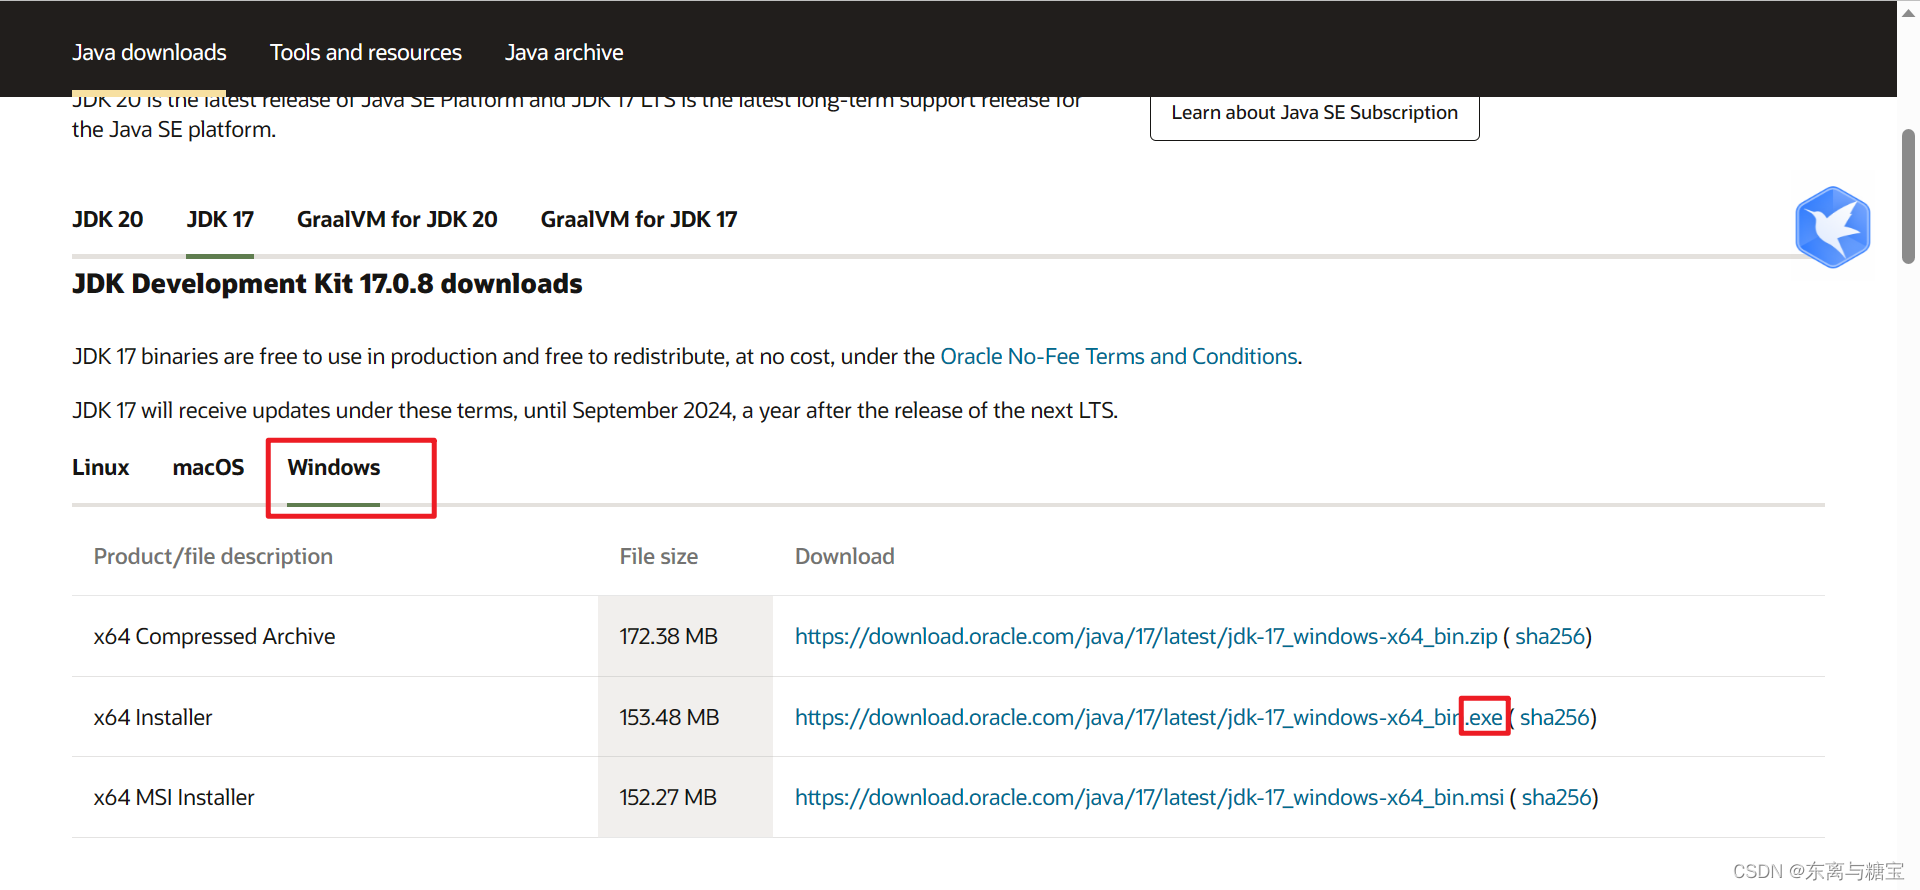Switch to GraalVM for JDK 20 tab

[397, 219]
